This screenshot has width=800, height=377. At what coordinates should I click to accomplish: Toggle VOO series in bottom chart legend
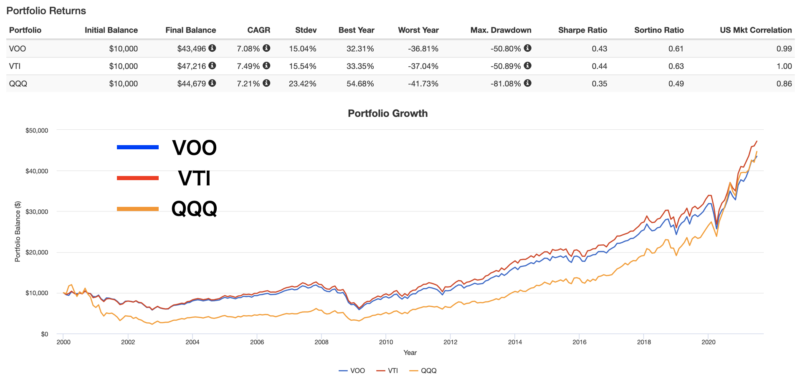pos(352,371)
